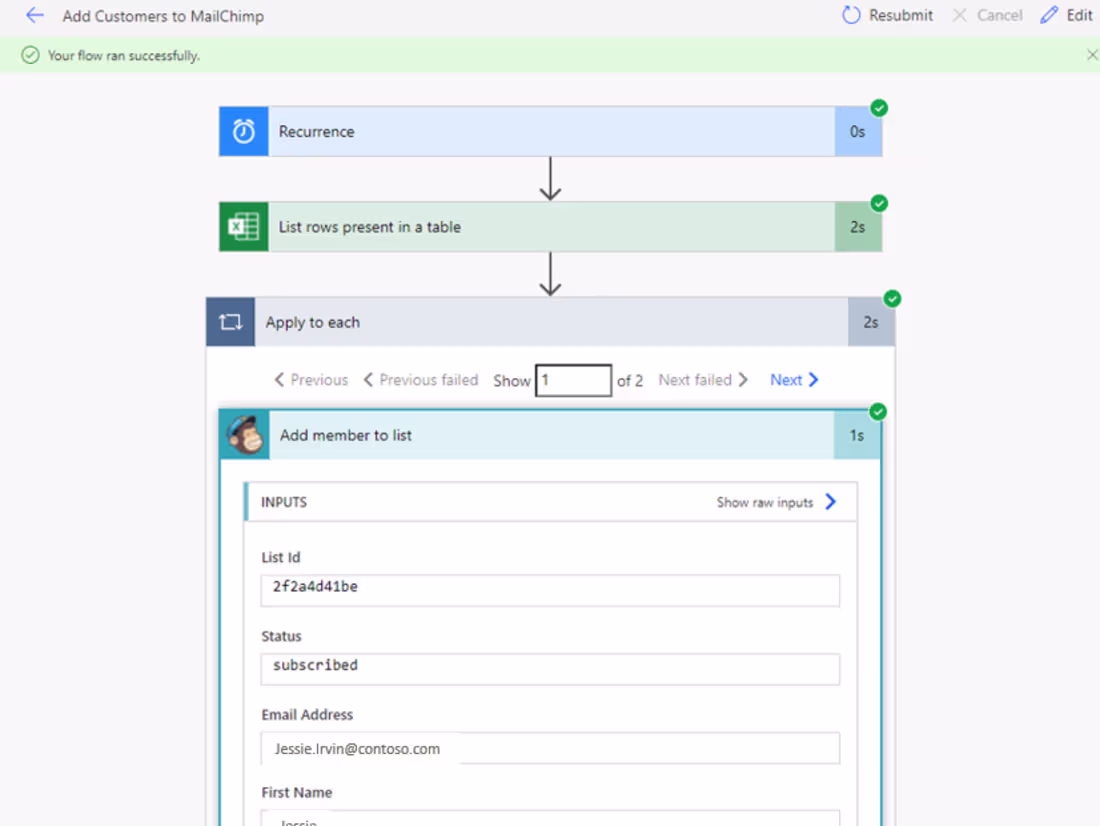
Task: Click the Next failed button
Action: tap(703, 380)
